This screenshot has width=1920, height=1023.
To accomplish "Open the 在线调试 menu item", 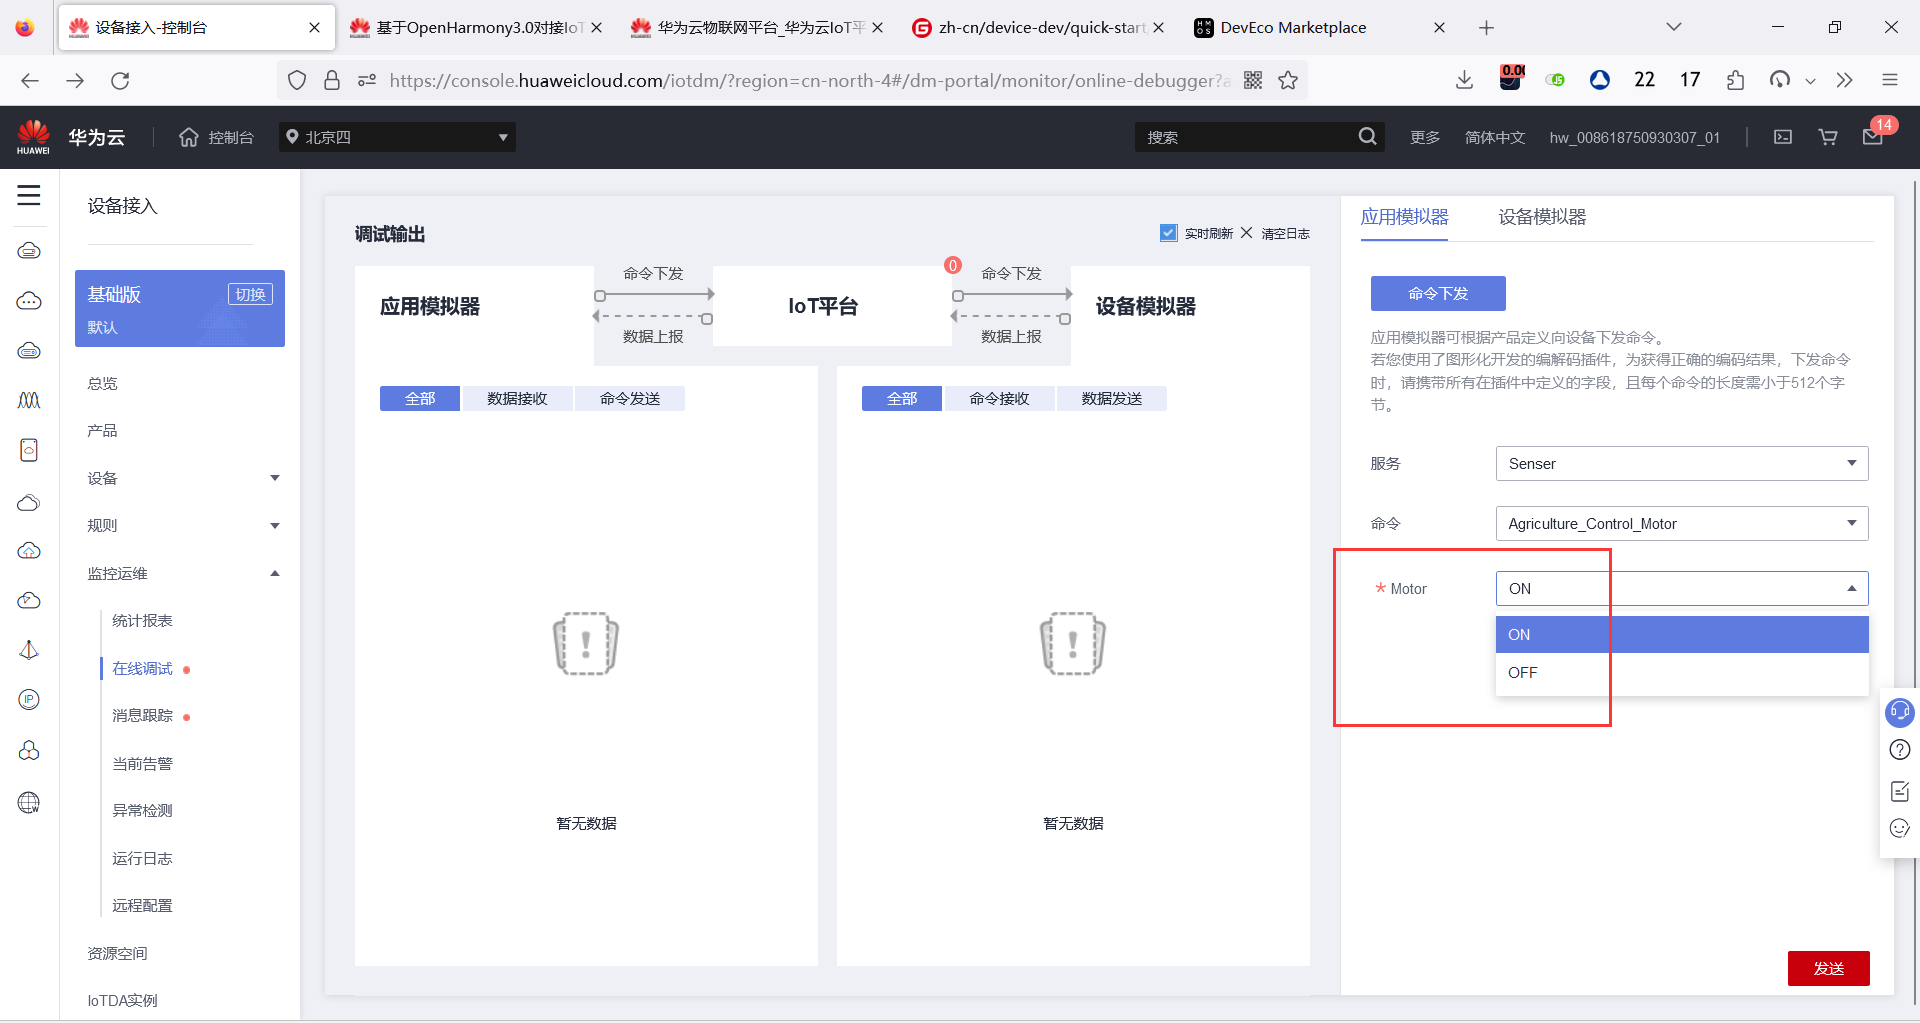I will pyautogui.click(x=142, y=668).
